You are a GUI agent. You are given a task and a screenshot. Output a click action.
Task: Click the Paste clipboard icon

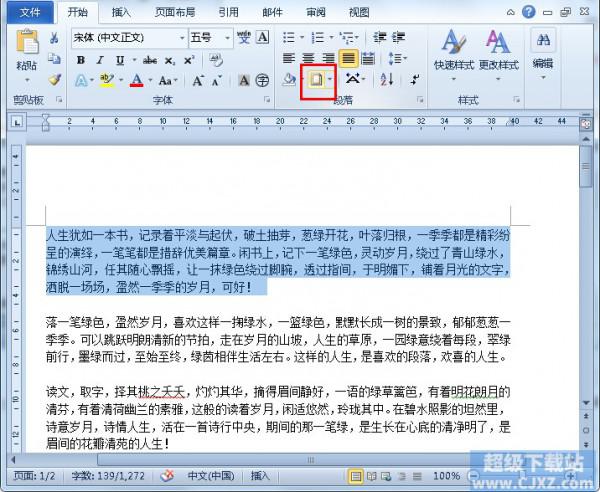point(26,42)
